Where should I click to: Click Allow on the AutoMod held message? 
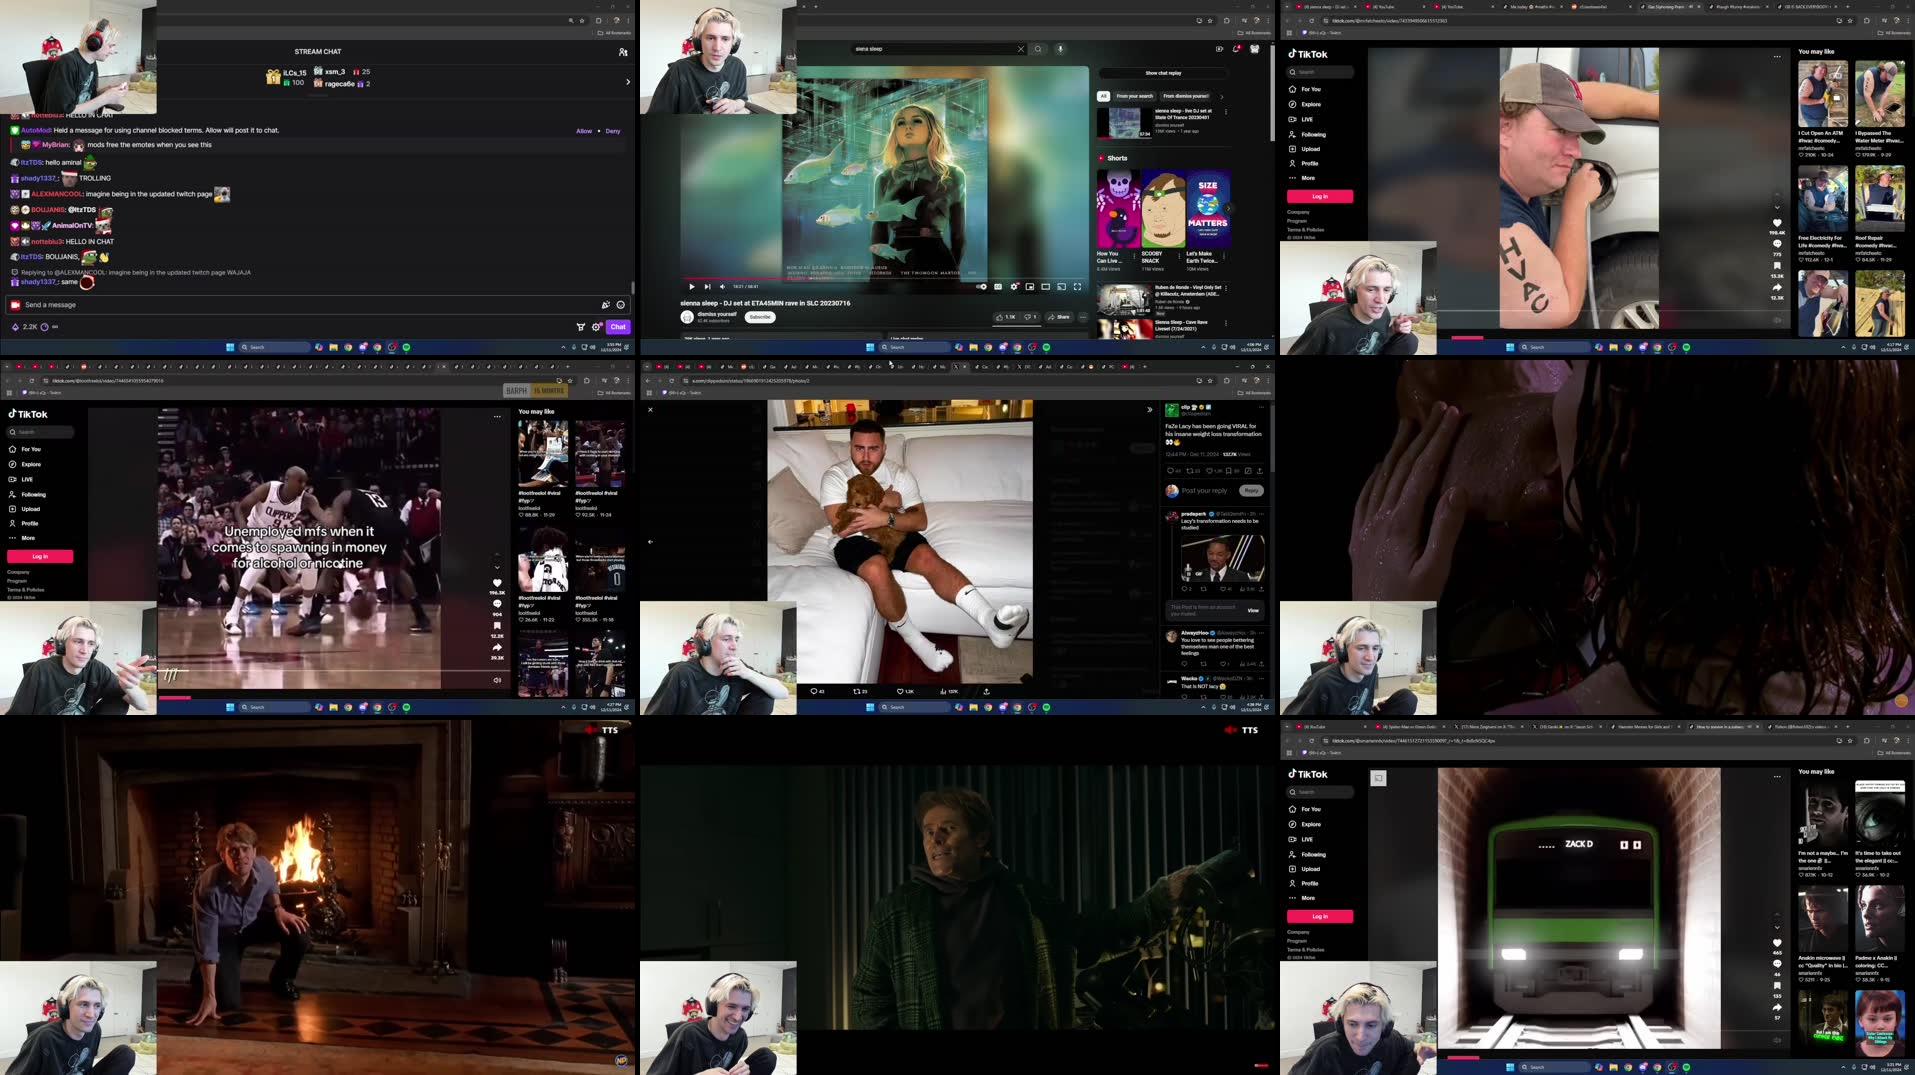[584, 131]
